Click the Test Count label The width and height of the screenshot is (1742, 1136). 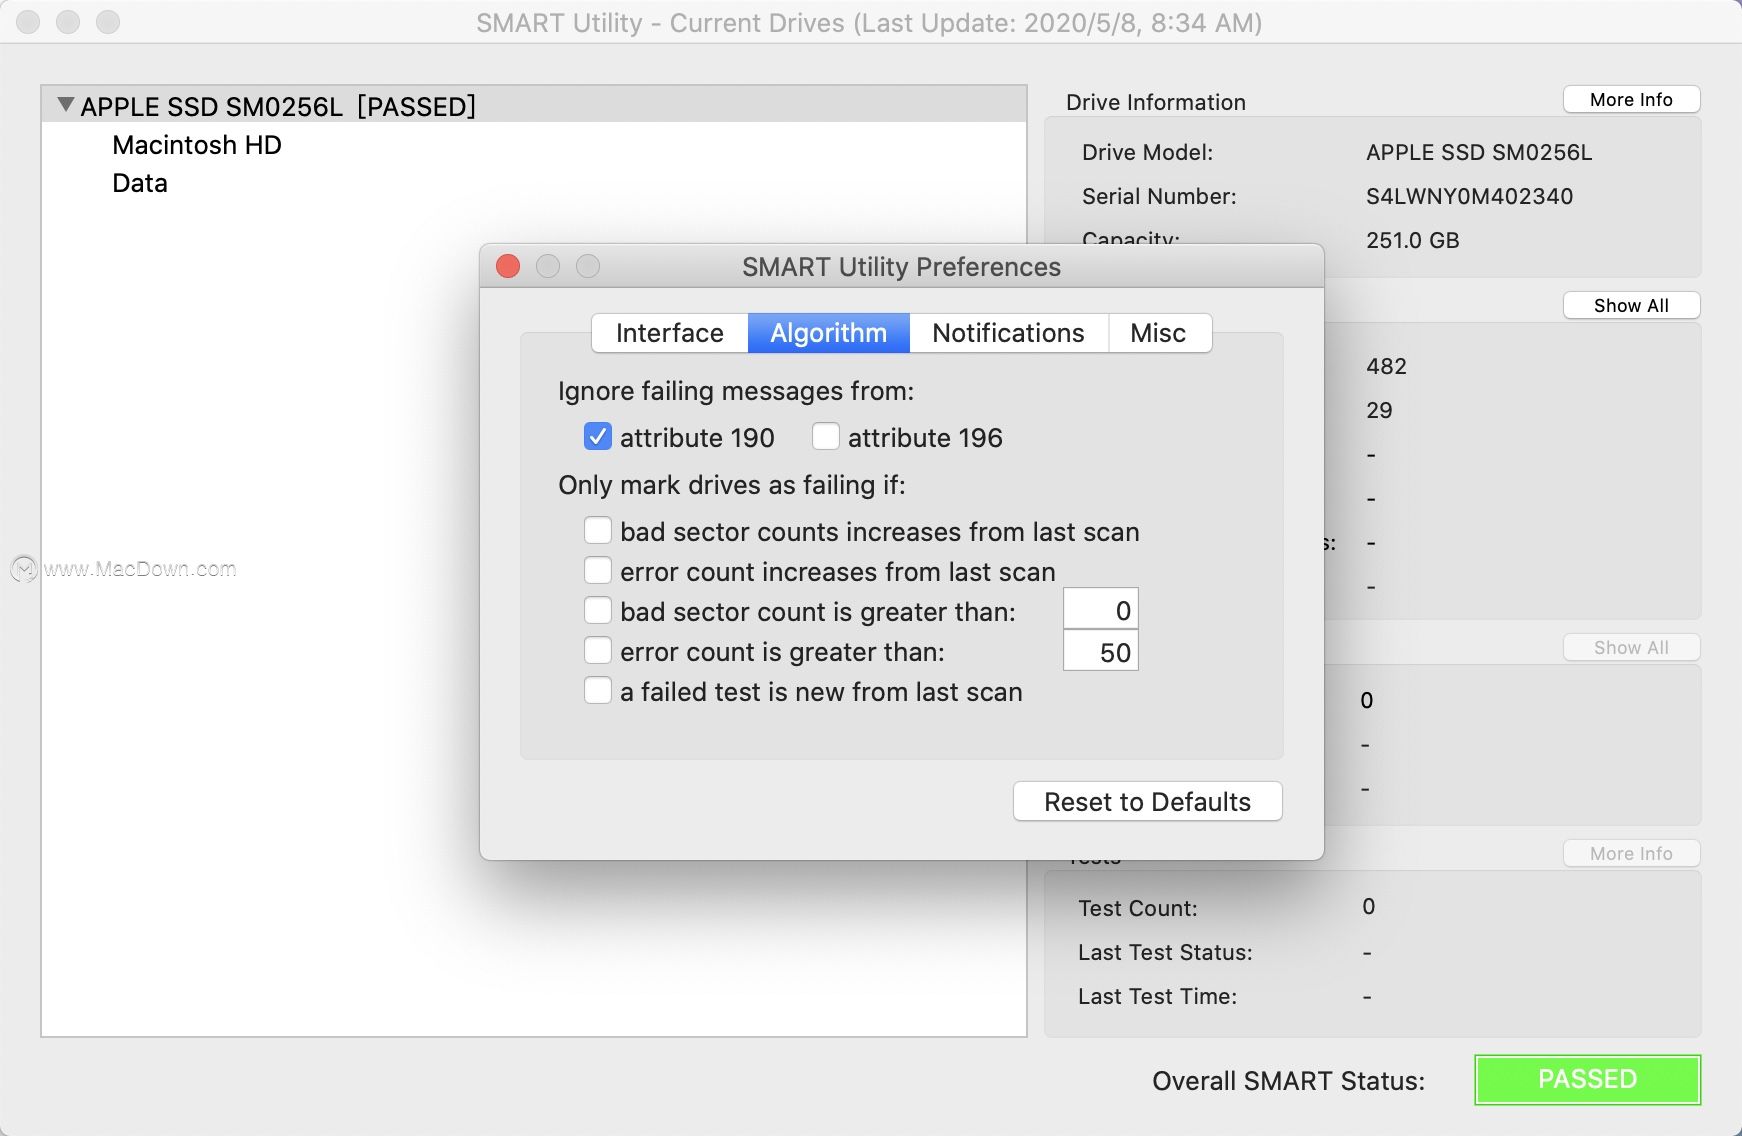[1137, 908]
